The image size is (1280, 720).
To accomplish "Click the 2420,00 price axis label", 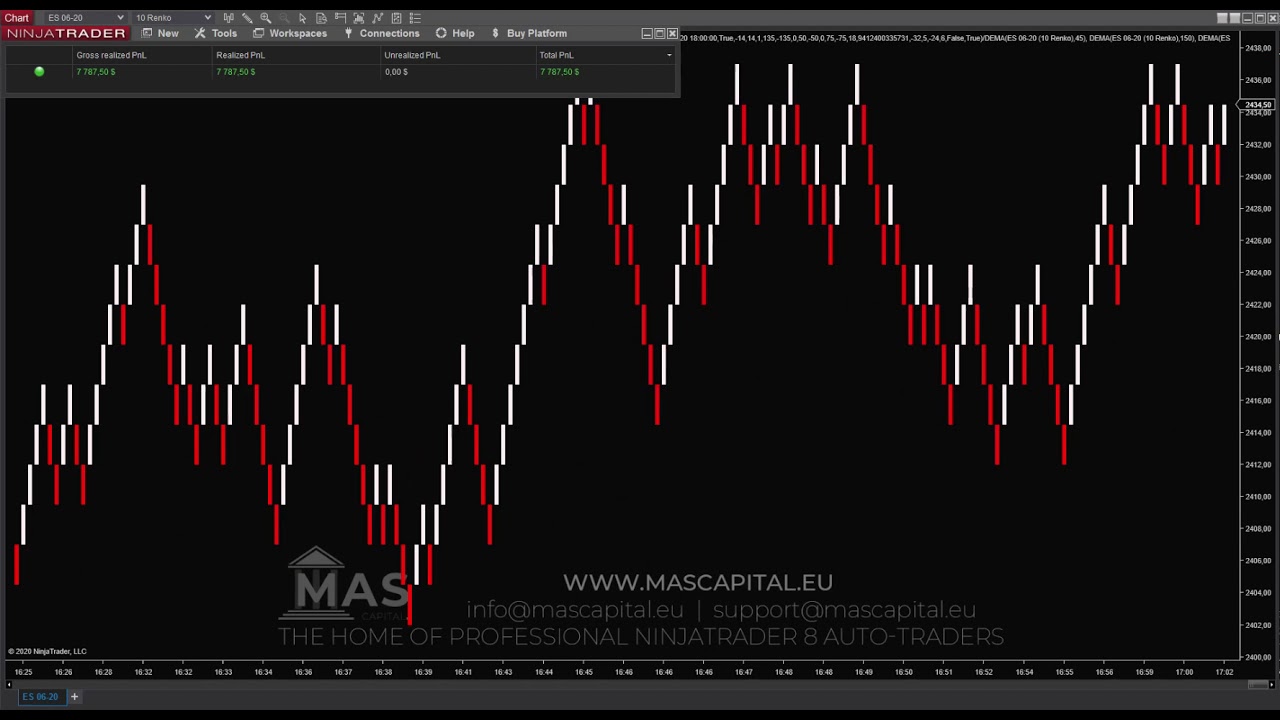I will point(1258,337).
